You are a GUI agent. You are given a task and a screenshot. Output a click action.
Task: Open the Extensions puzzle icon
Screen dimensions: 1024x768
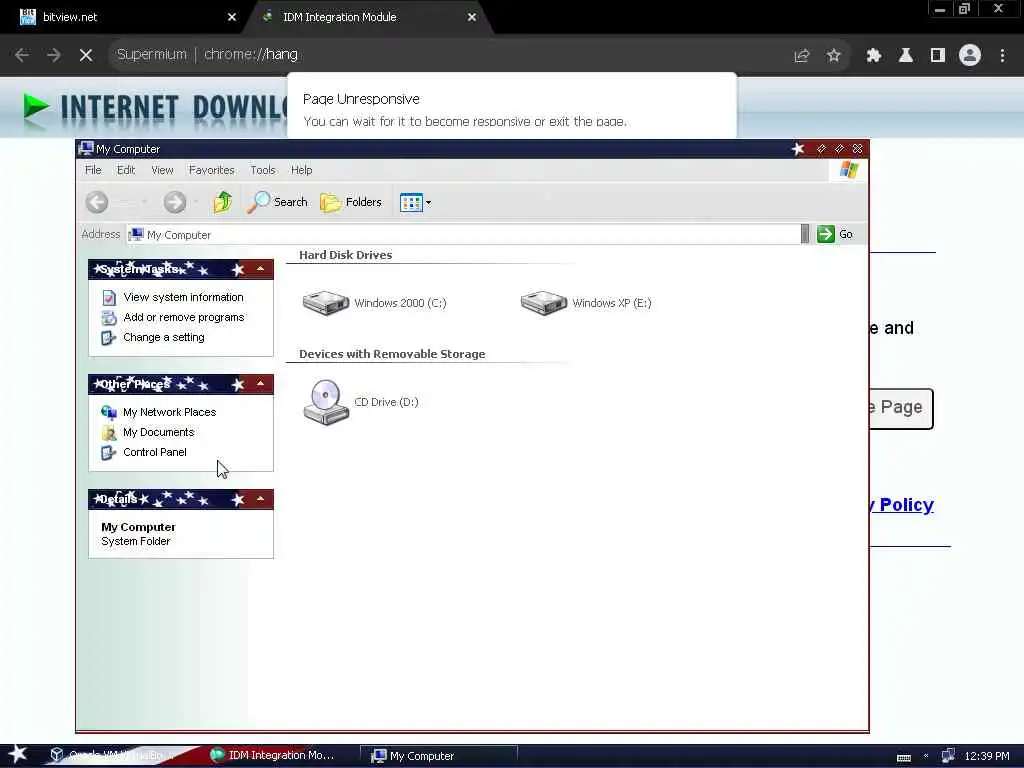pyautogui.click(x=874, y=56)
